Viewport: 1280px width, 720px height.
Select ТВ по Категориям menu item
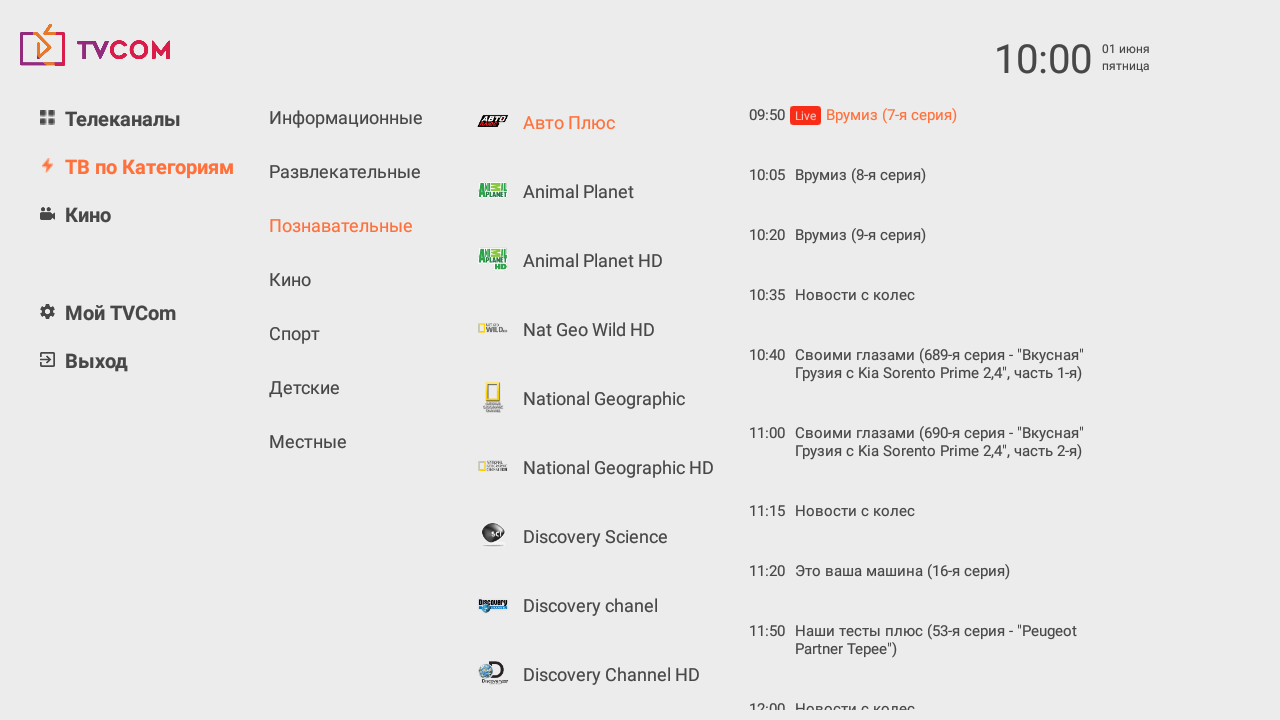click(149, 167)
